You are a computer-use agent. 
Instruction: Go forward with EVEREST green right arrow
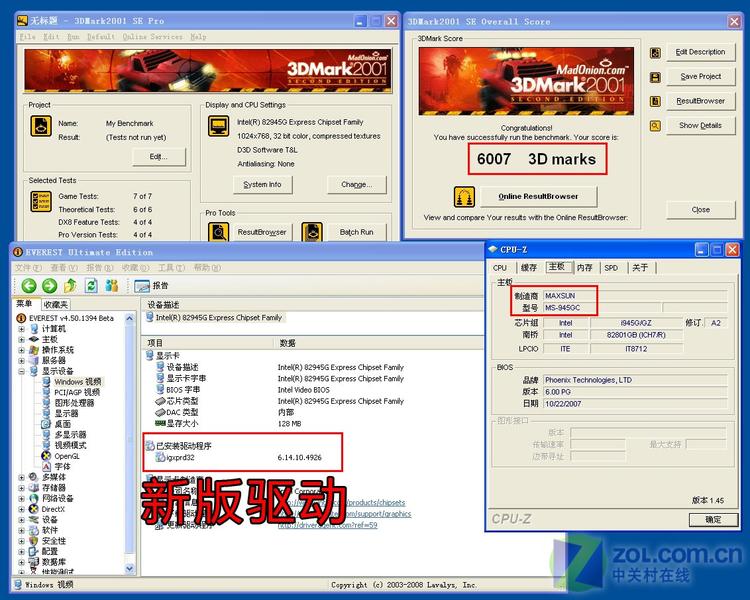[x=50, y=286]
